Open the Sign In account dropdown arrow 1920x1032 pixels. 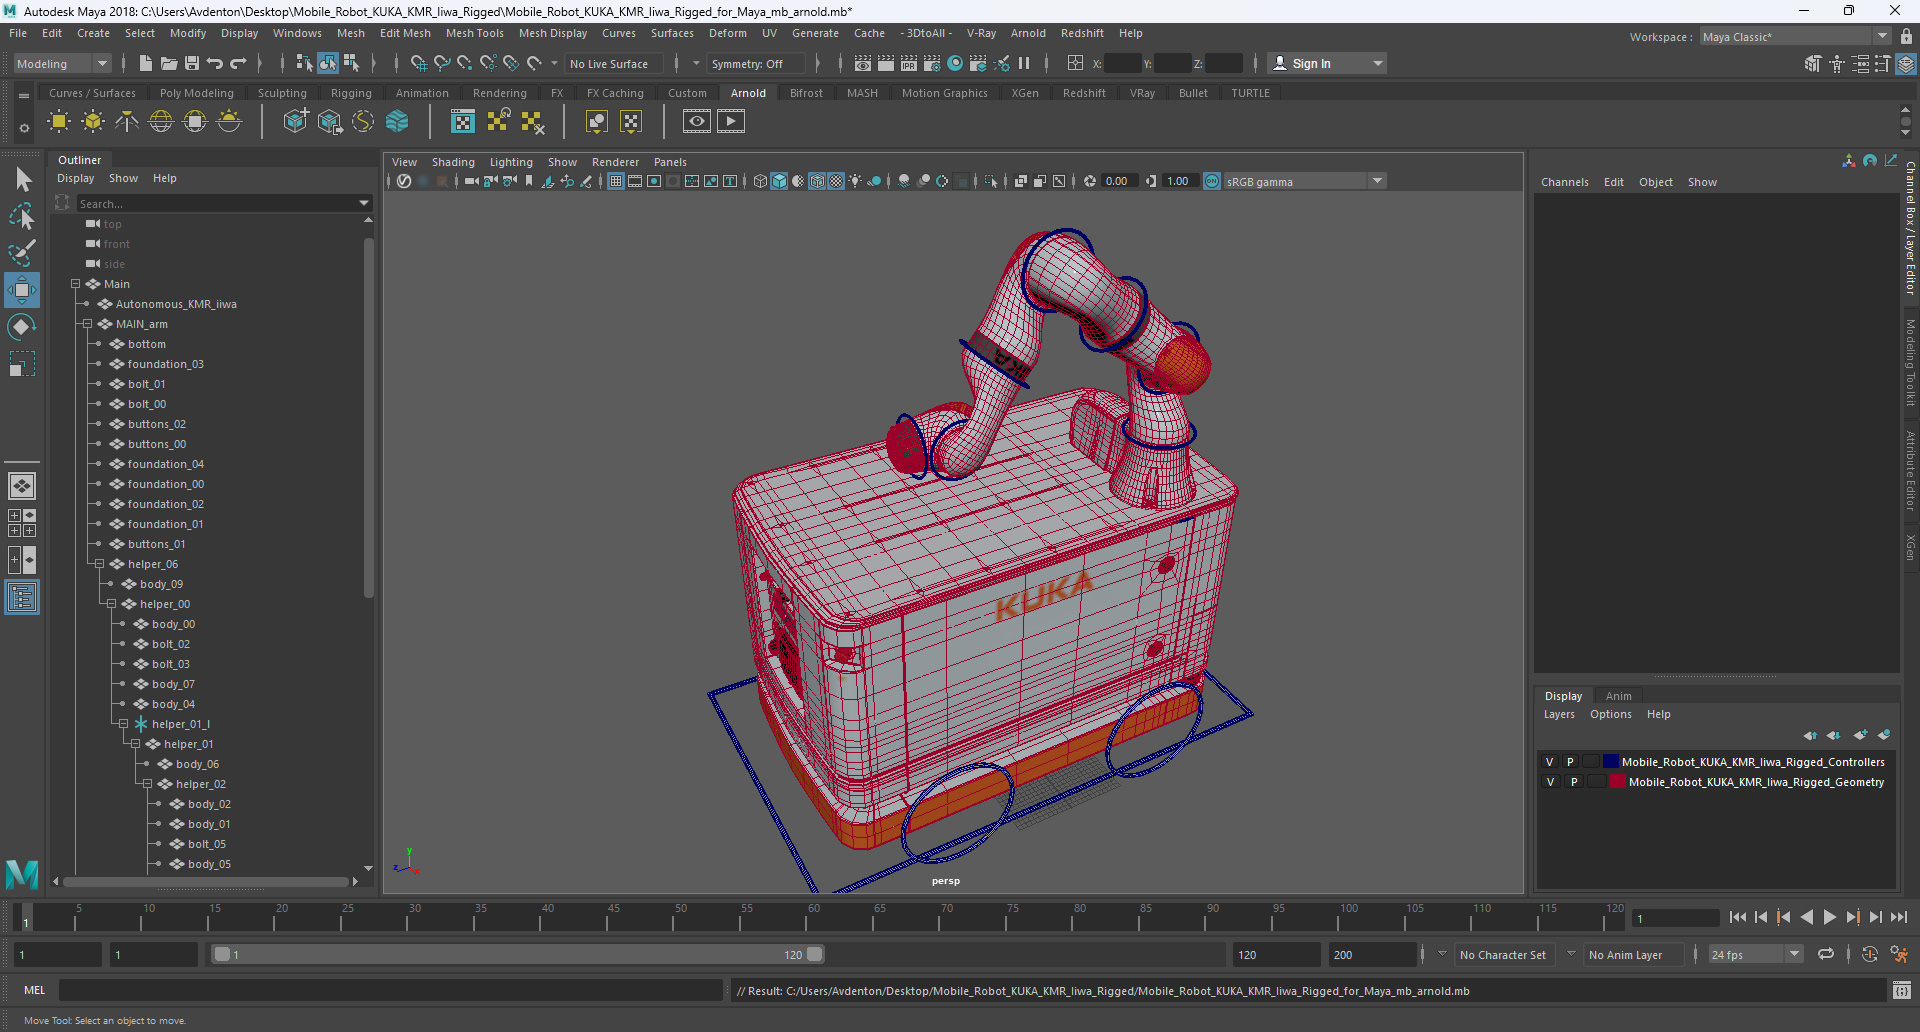point(1378,63)
